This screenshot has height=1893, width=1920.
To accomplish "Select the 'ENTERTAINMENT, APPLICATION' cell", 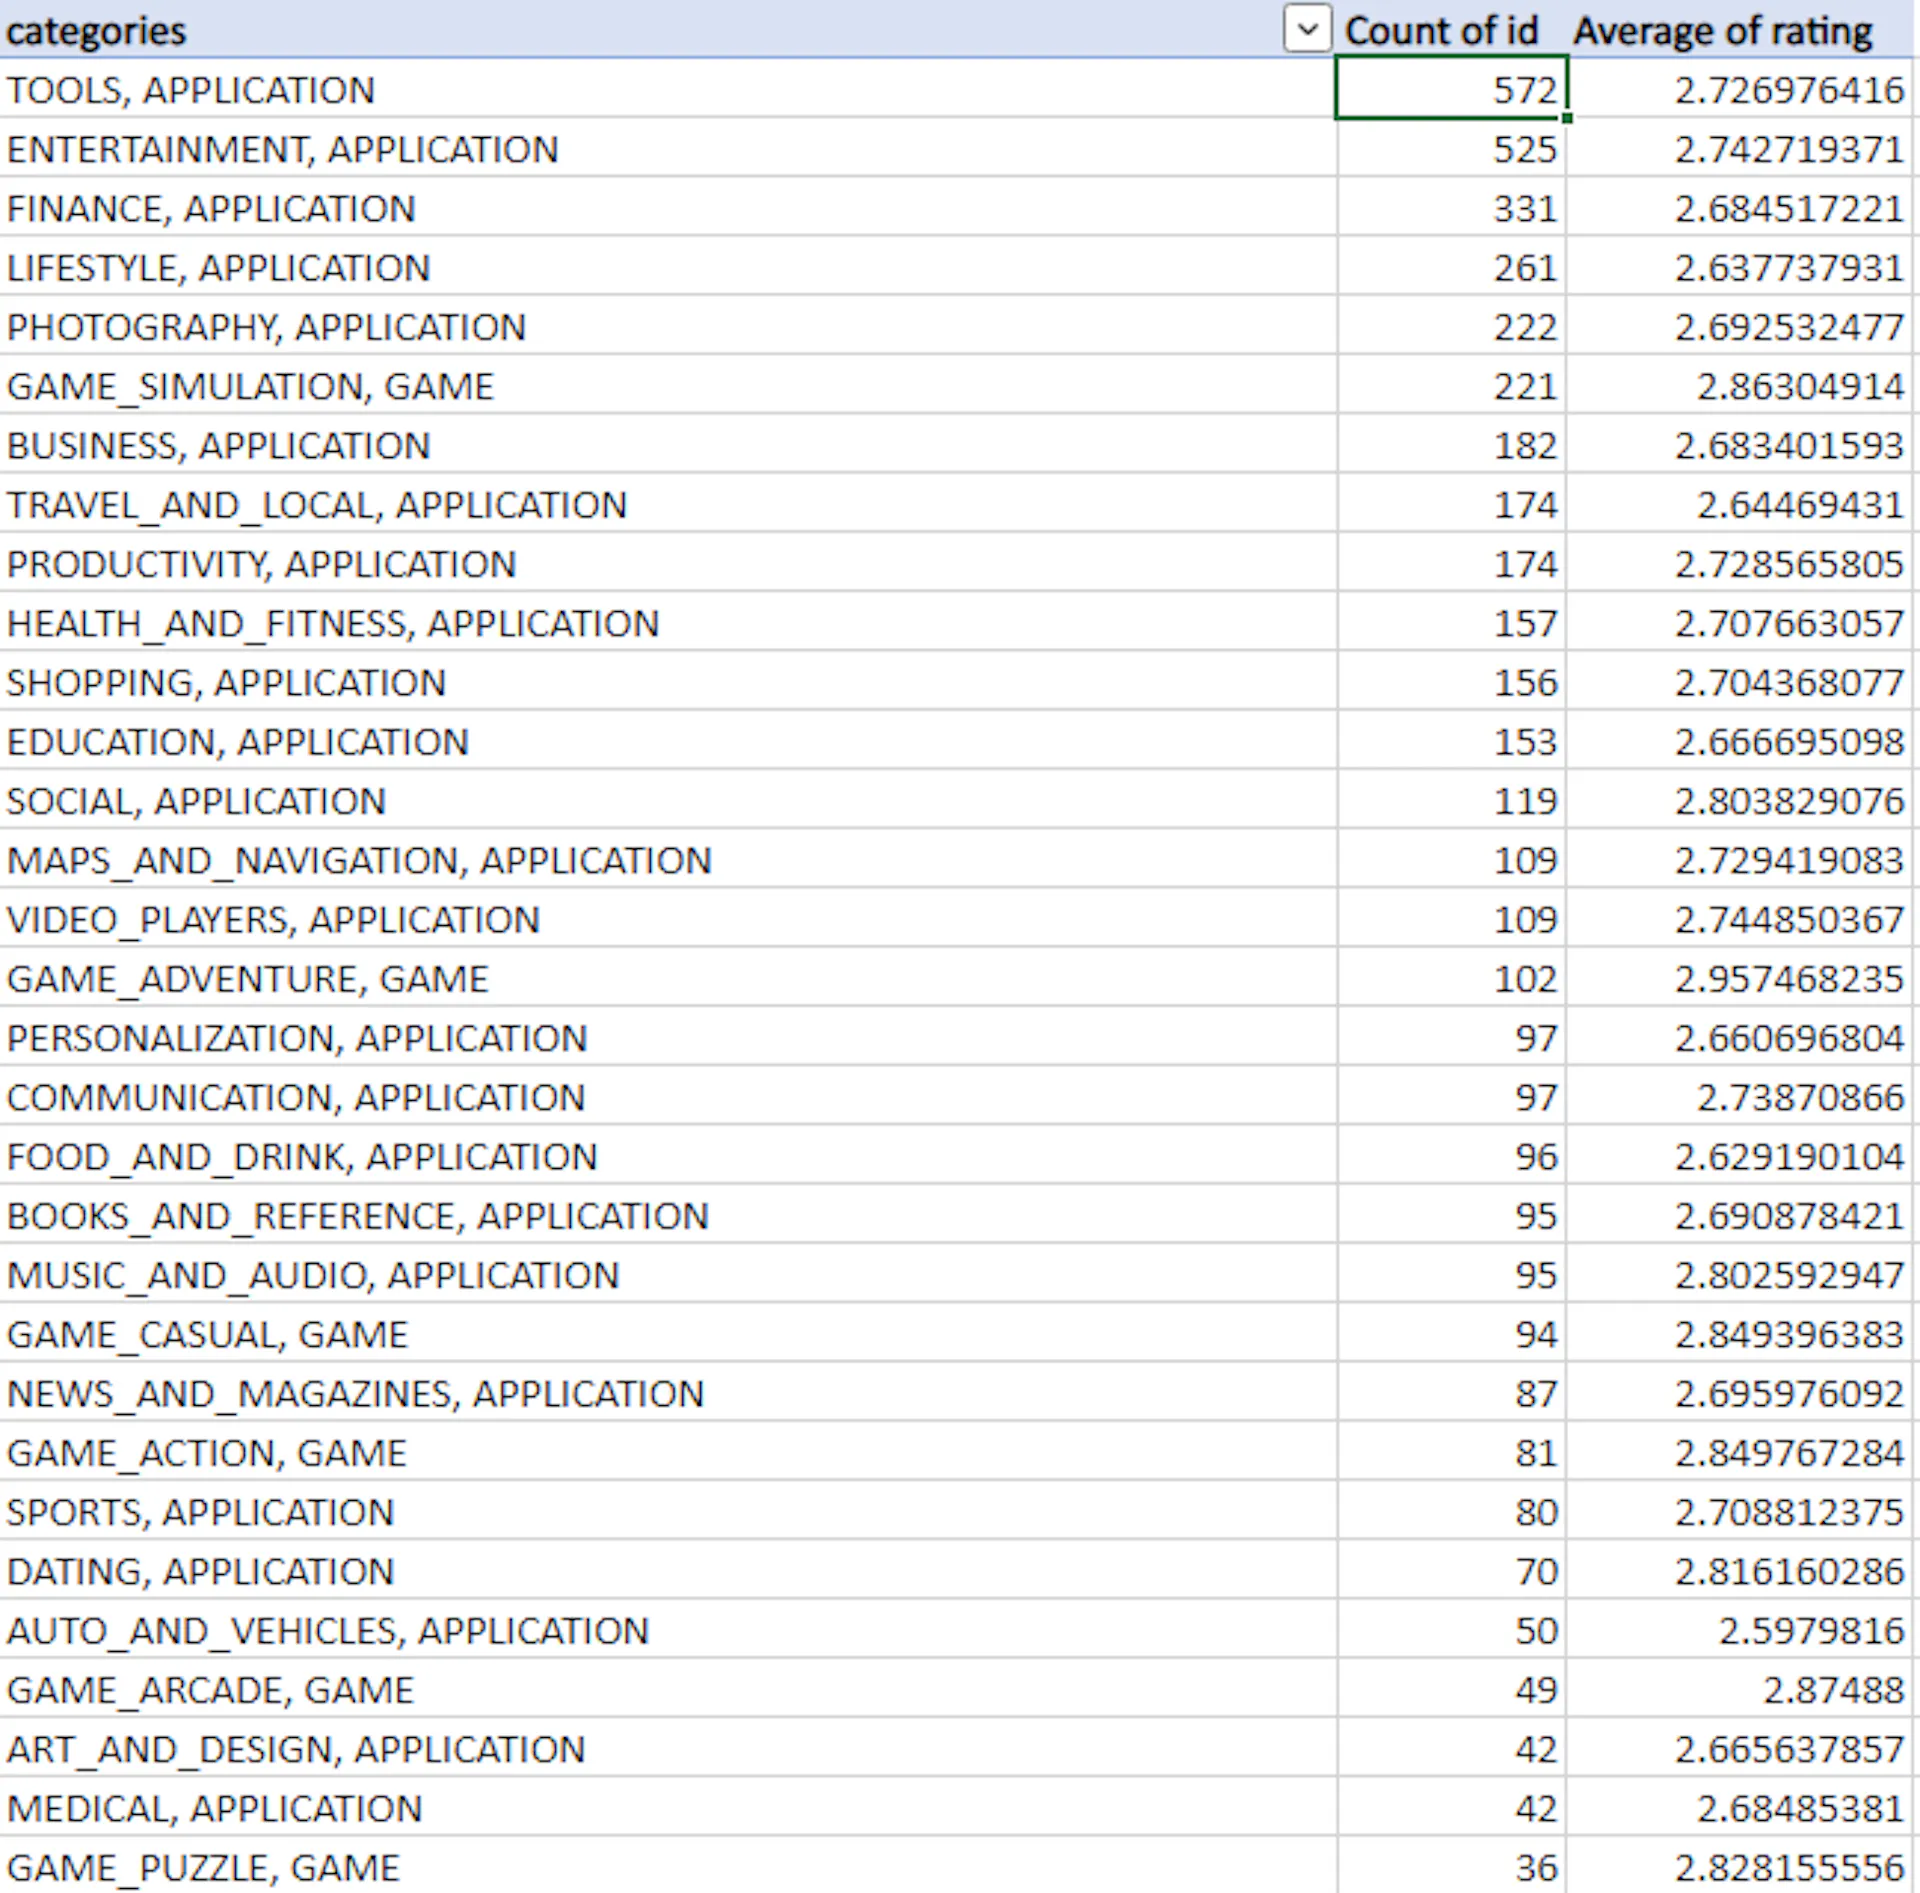I will pos(668,149).
